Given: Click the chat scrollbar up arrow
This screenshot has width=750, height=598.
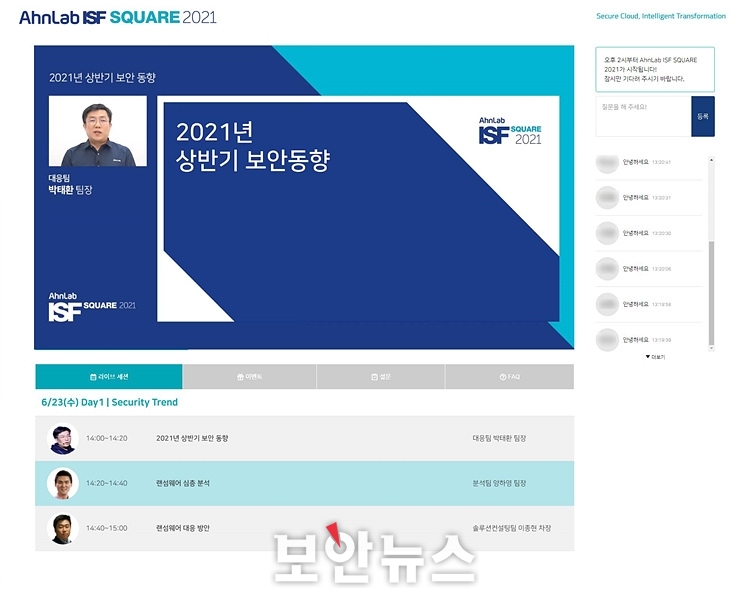Looking at the screenshot, I should pos(711,160).
